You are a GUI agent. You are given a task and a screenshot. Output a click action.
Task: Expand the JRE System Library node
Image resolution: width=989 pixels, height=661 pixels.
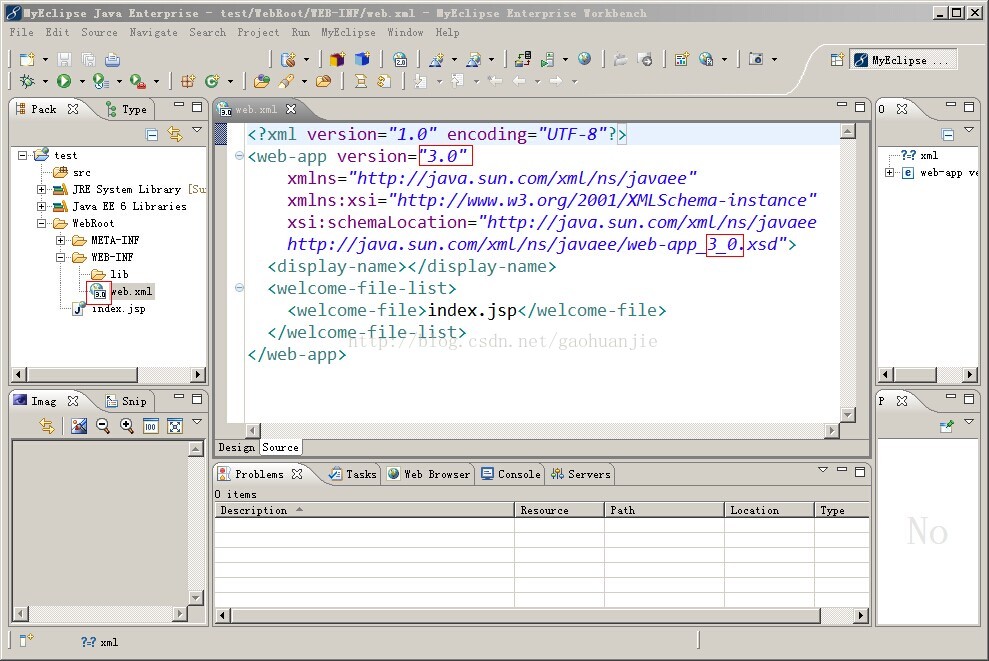point(42,189)
